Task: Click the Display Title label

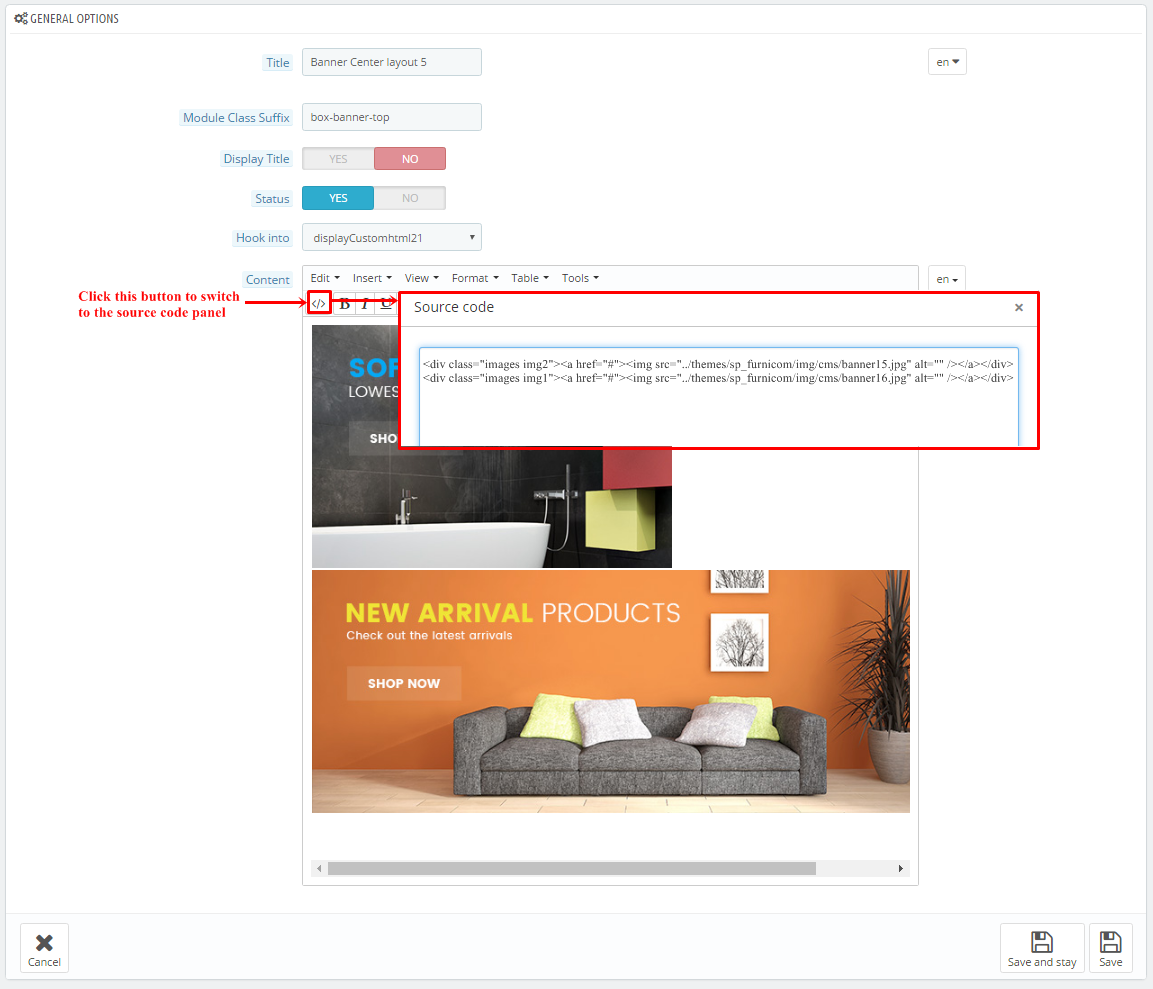Action: pyautogui.click(x=256, y=159)
